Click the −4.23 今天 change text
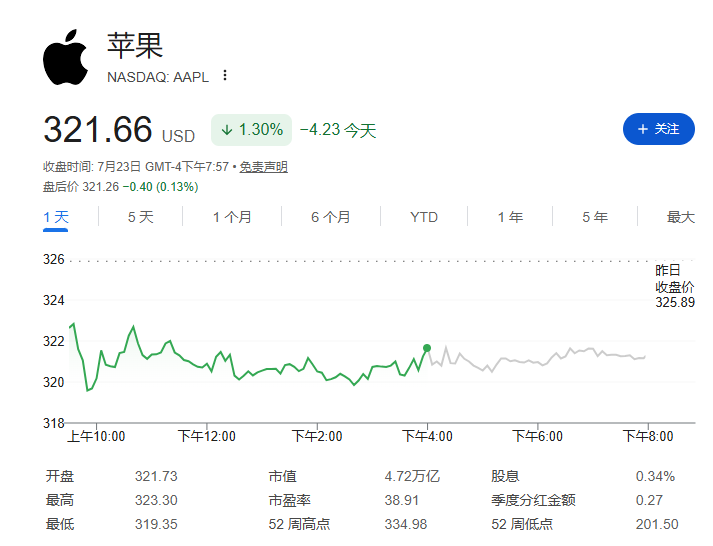 (x=338, y=130)
